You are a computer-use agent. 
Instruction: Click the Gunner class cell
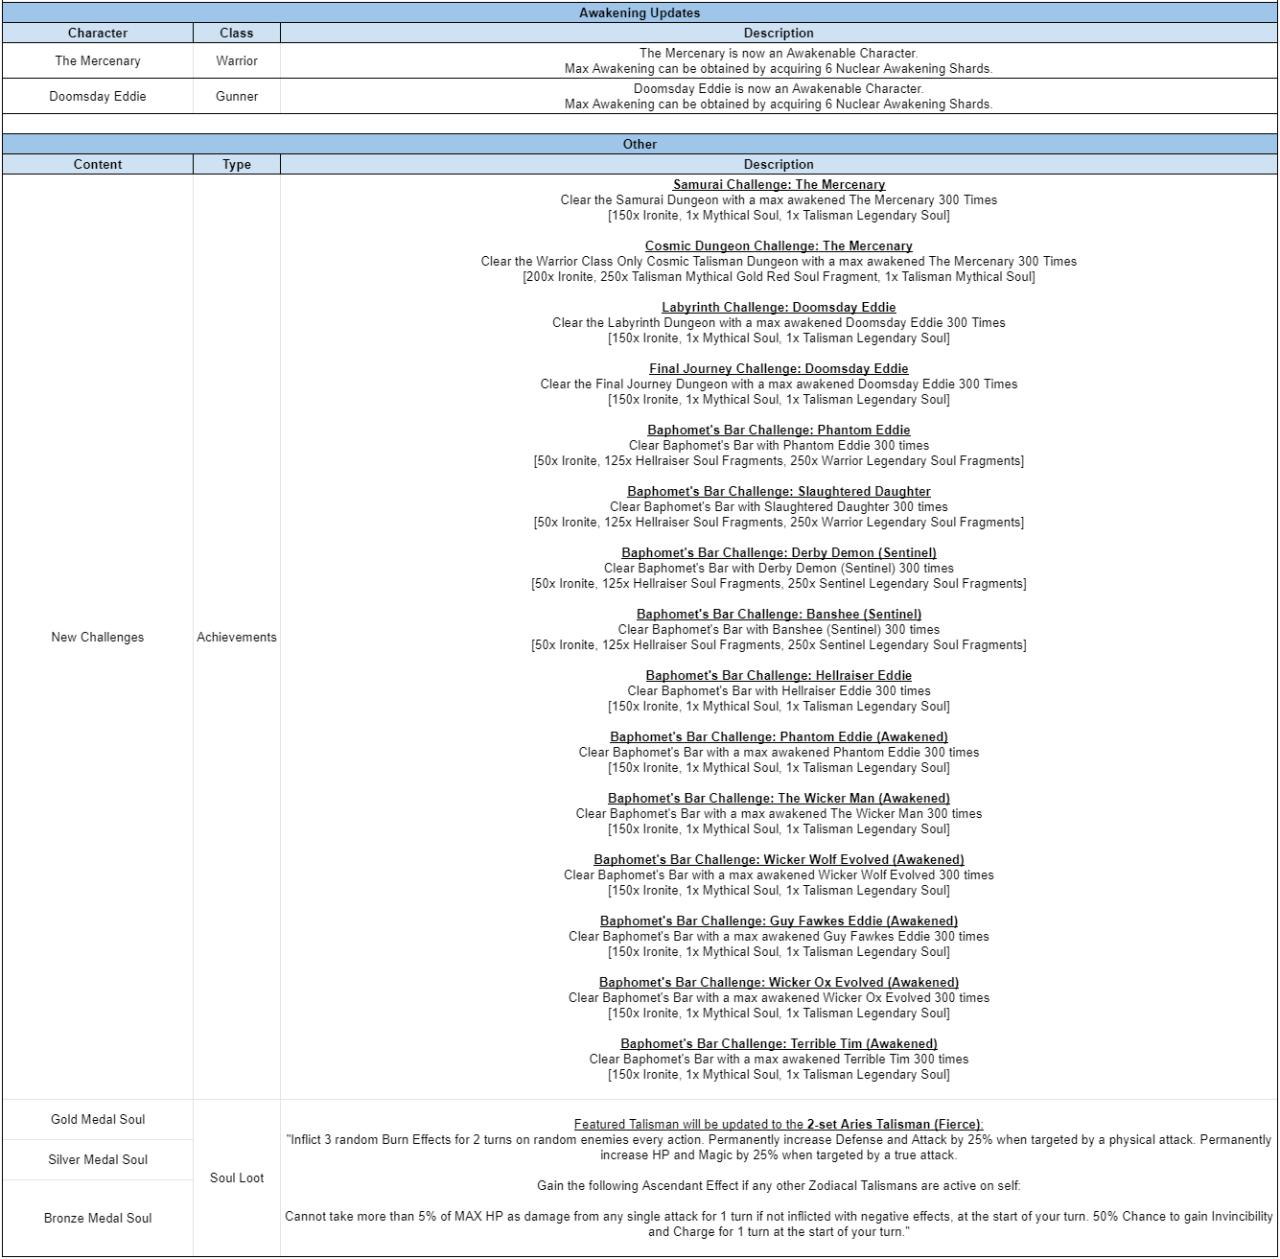tap(236, 97)
